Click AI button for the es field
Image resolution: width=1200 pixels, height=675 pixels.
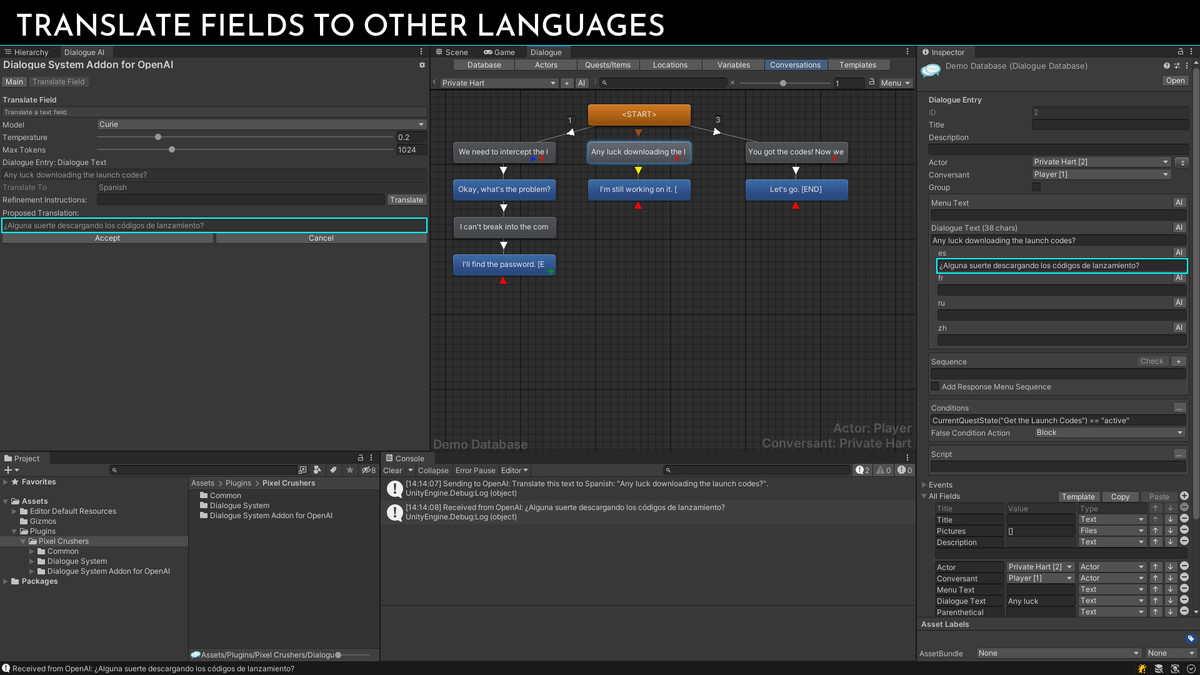click(x=1179, y=253)
